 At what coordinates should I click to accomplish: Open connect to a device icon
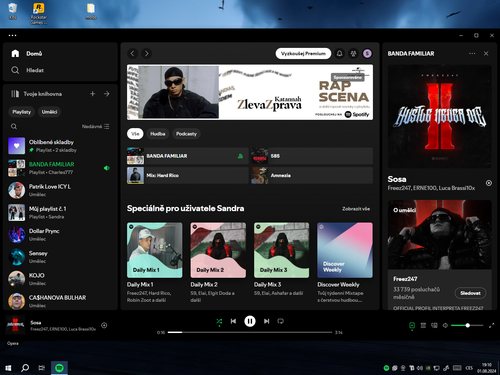434,325
